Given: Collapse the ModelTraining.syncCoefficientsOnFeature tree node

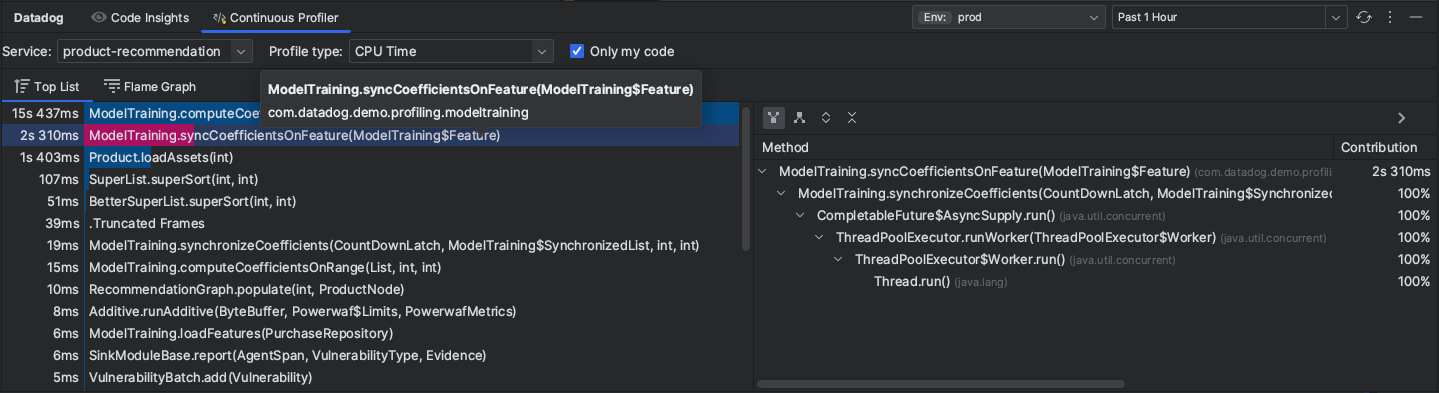Looking at the screenshot, I should [763, 172].
